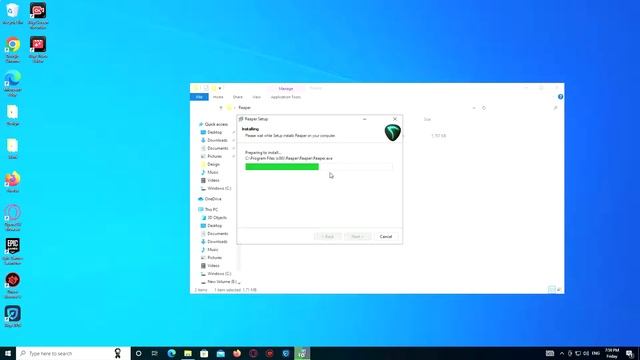Select Music under Quick access
The width and height of the screenshot is (640, 360).
click(x=210, y=172)
